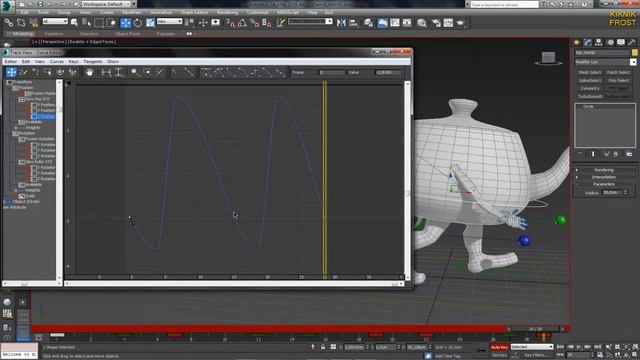Viewport: 640px width, 360px height.
Task: Click the Select and Link tool
Action: (9, 23)
